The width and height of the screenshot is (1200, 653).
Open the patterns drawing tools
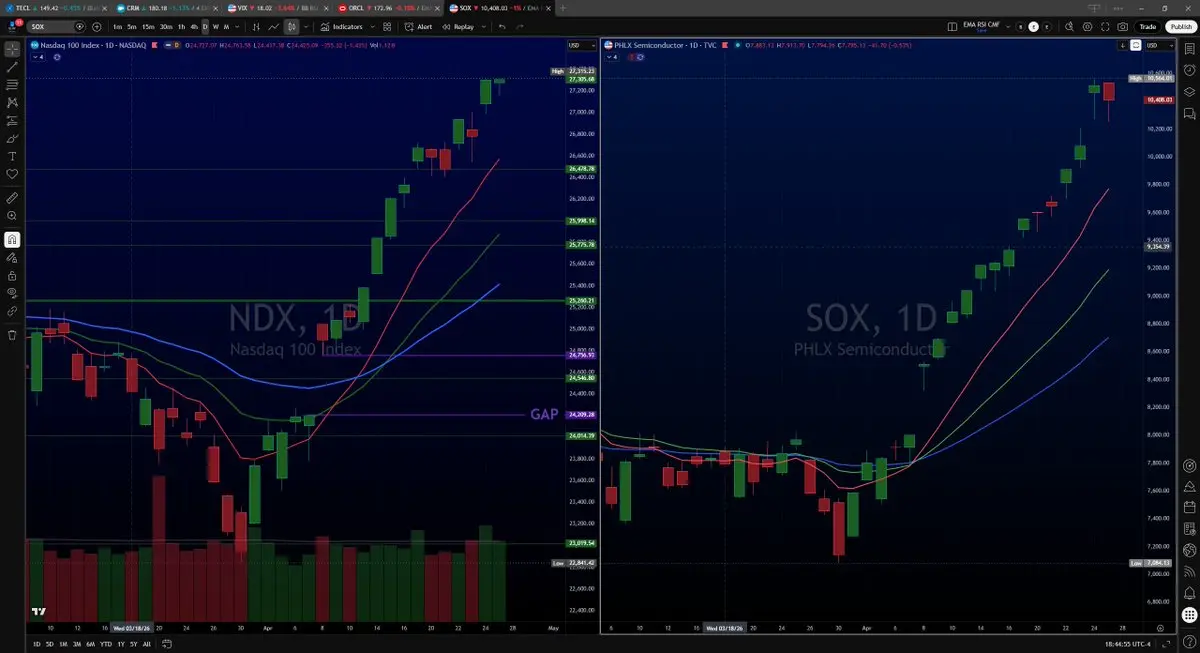[x=14, y=103]
